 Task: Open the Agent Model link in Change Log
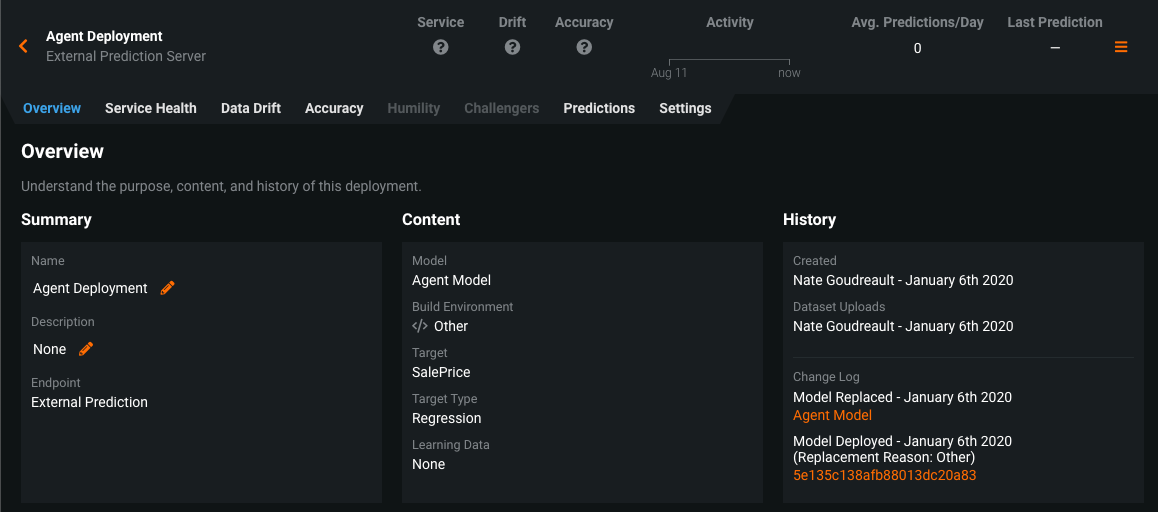point(832,415)
